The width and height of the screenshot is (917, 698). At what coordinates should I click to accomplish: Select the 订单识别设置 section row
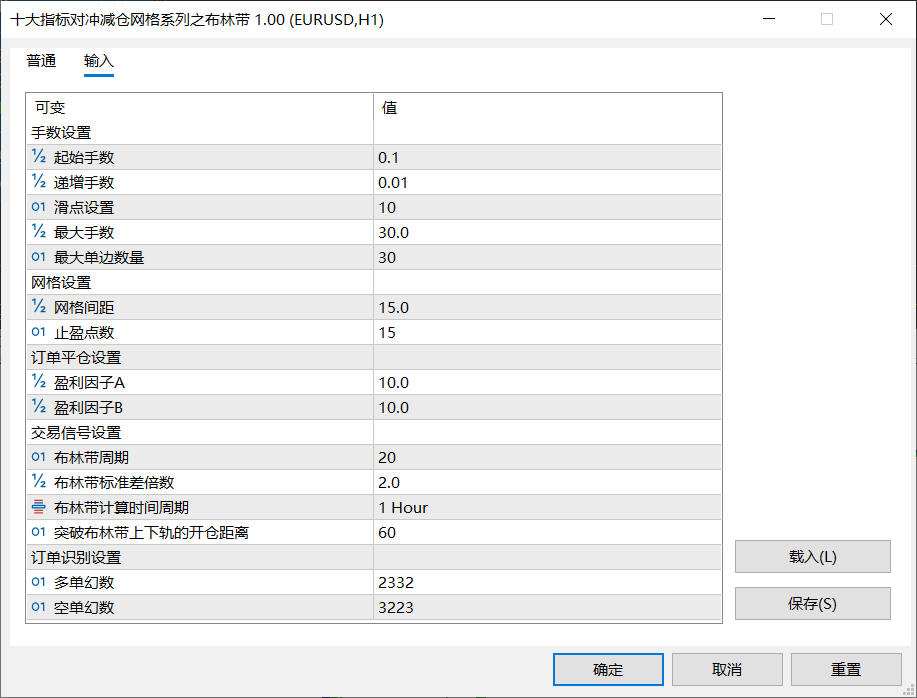pos(374,557)
